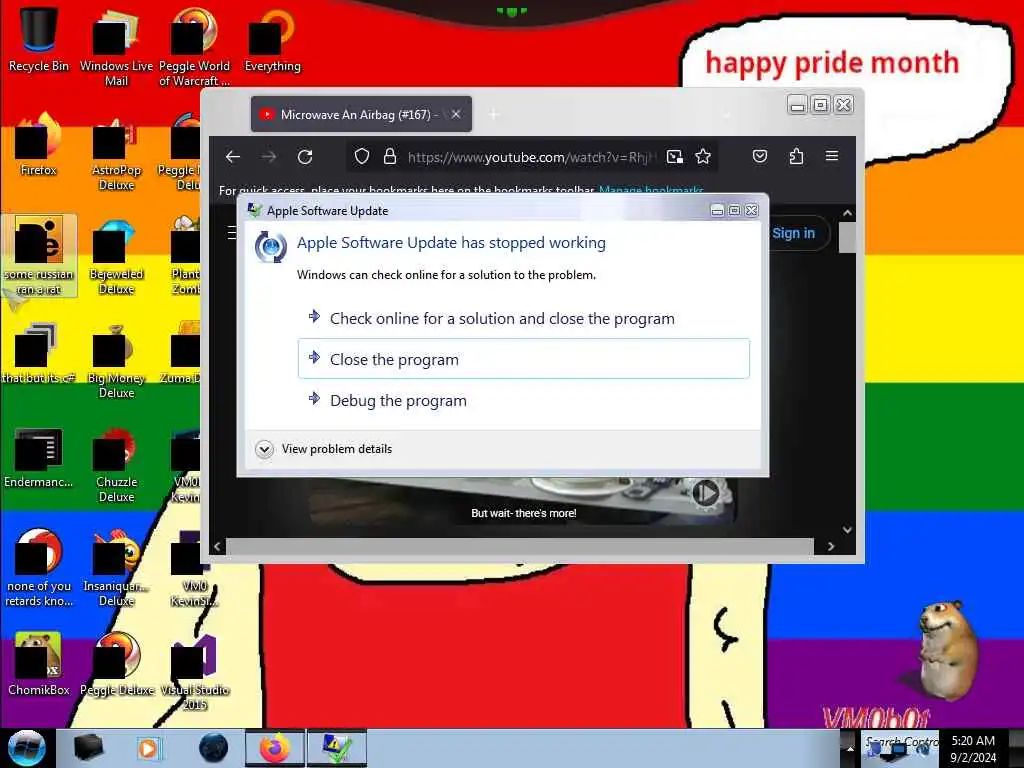This screenshot has width=1024, height=768.
Task: Open the media player taskbar icon
Action: point(148,748)
